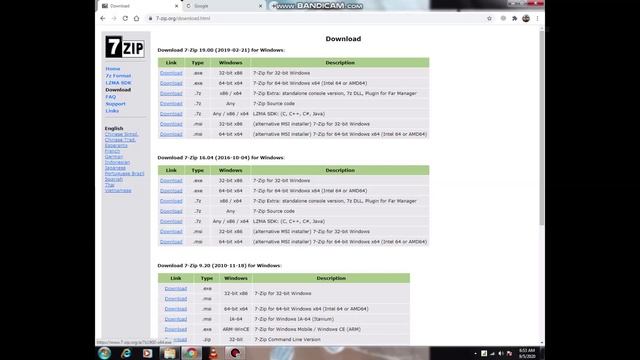Open the Links sidebar link
This screenshot has height=360, width=640.
coord(112,111)
